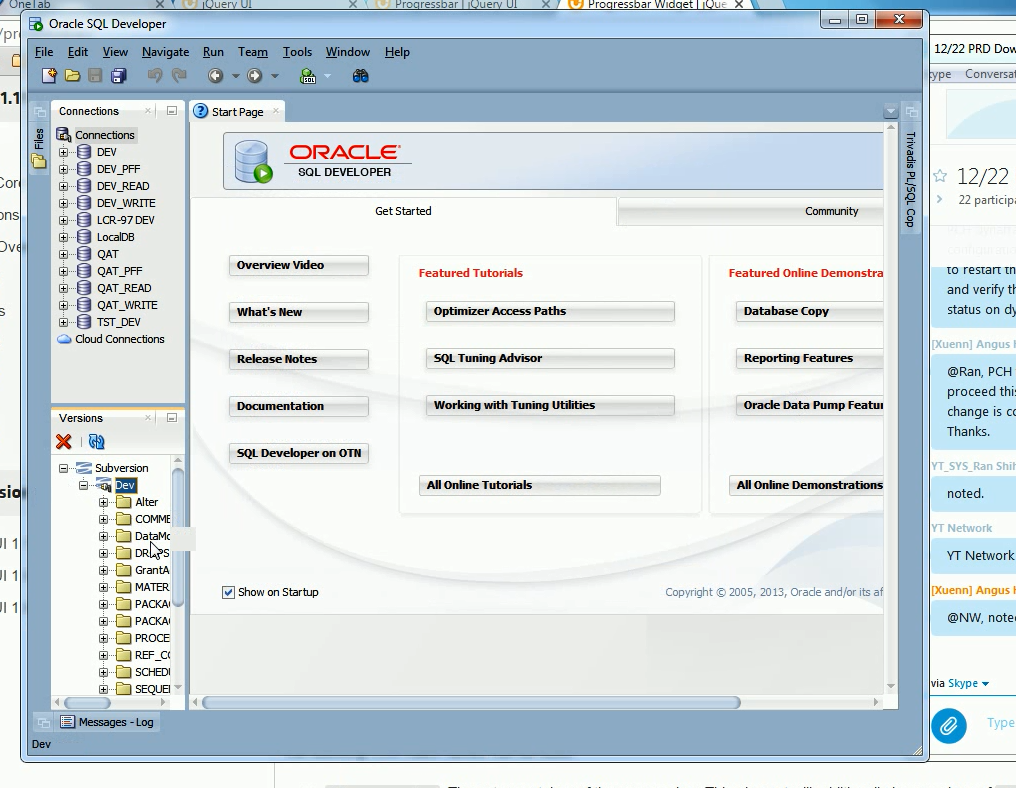
Task: Expand the QAT_PFF connection node
Action: tap(64, 271)
